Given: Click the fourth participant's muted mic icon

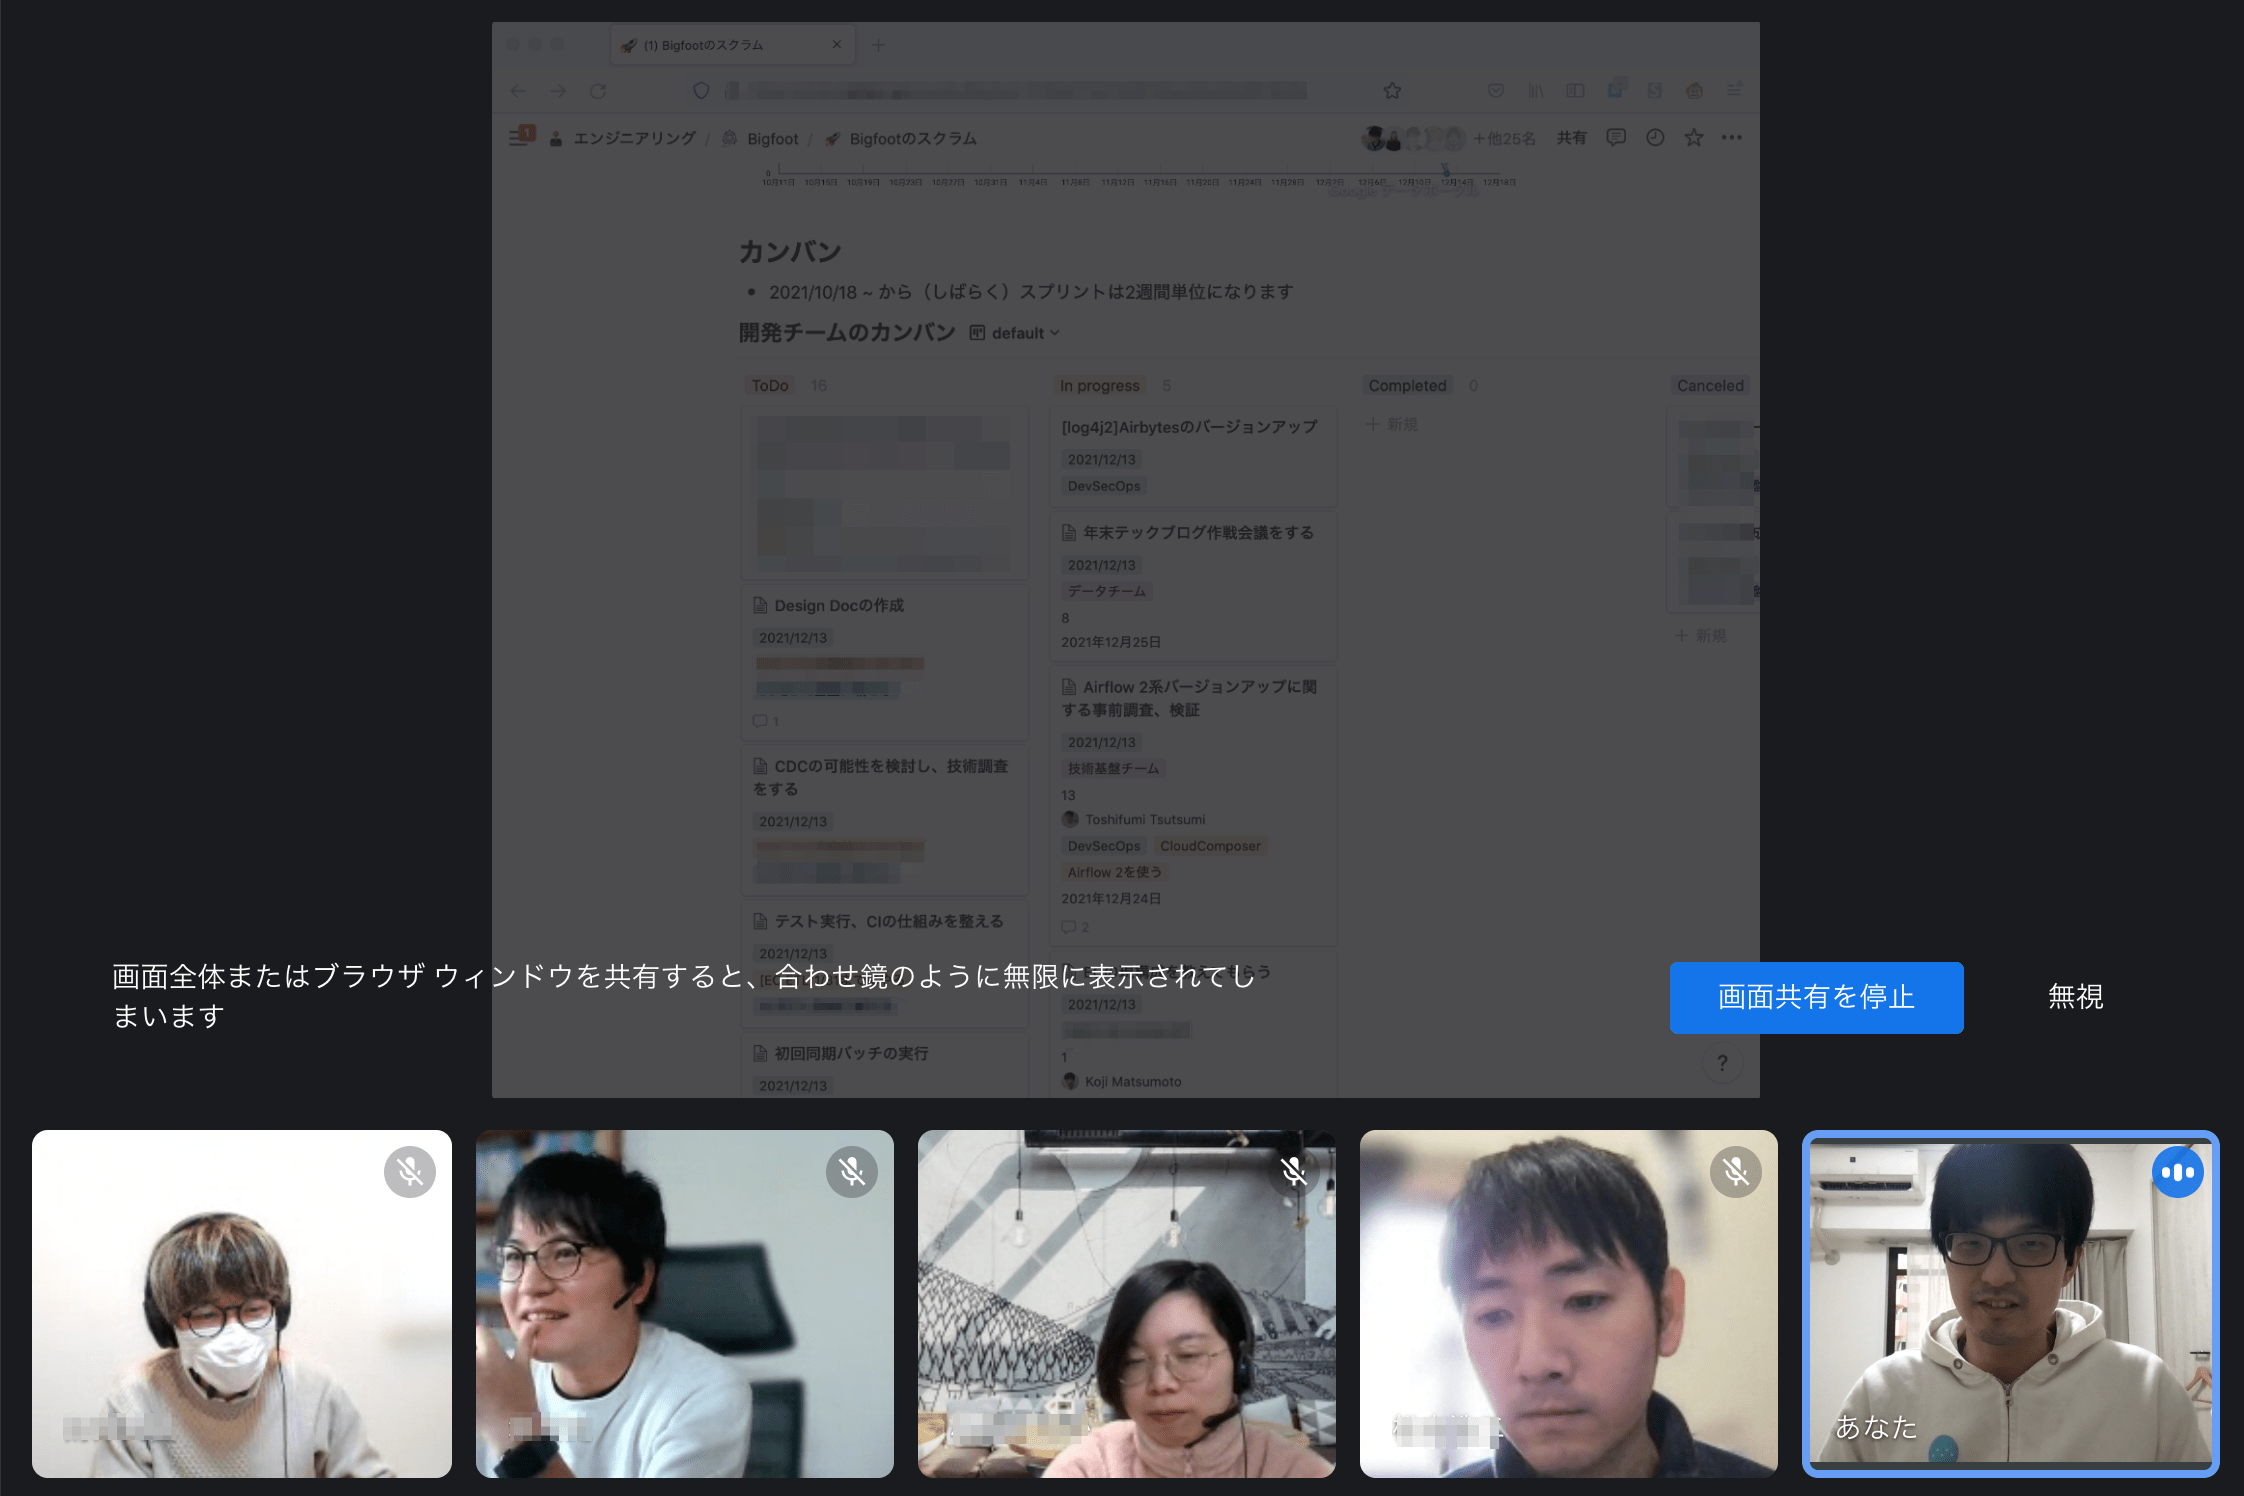Looking at the screenshot, I should point(1736,1171).
